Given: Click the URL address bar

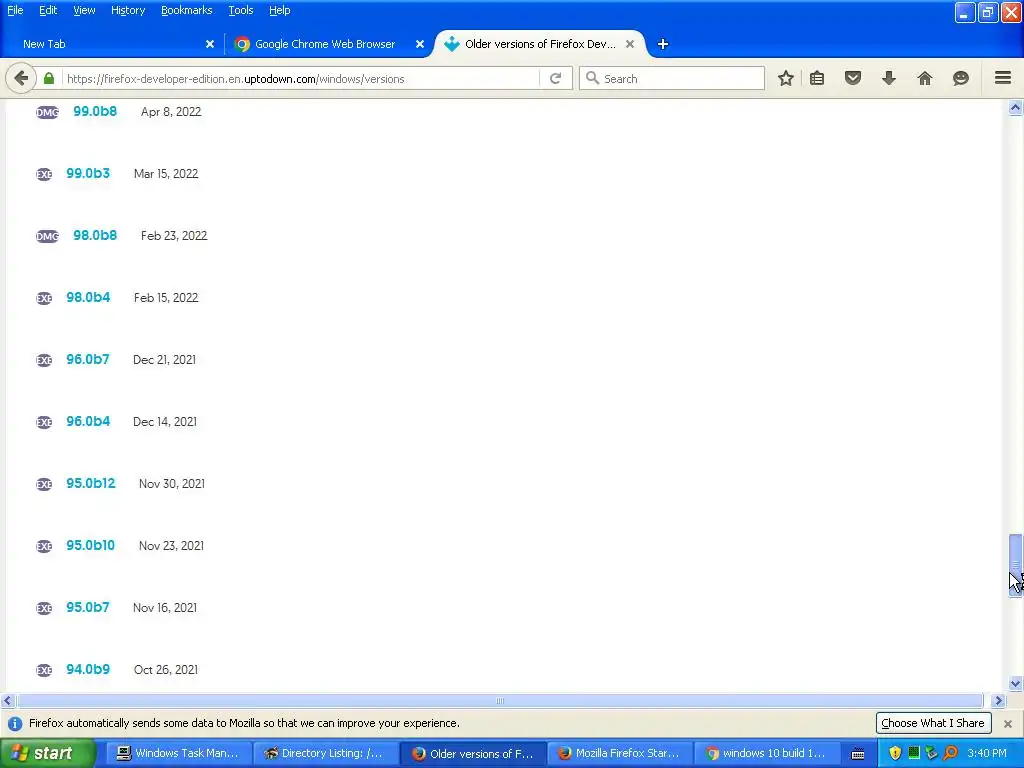Looking at the screenshot, I should click(x=300, y=78).
